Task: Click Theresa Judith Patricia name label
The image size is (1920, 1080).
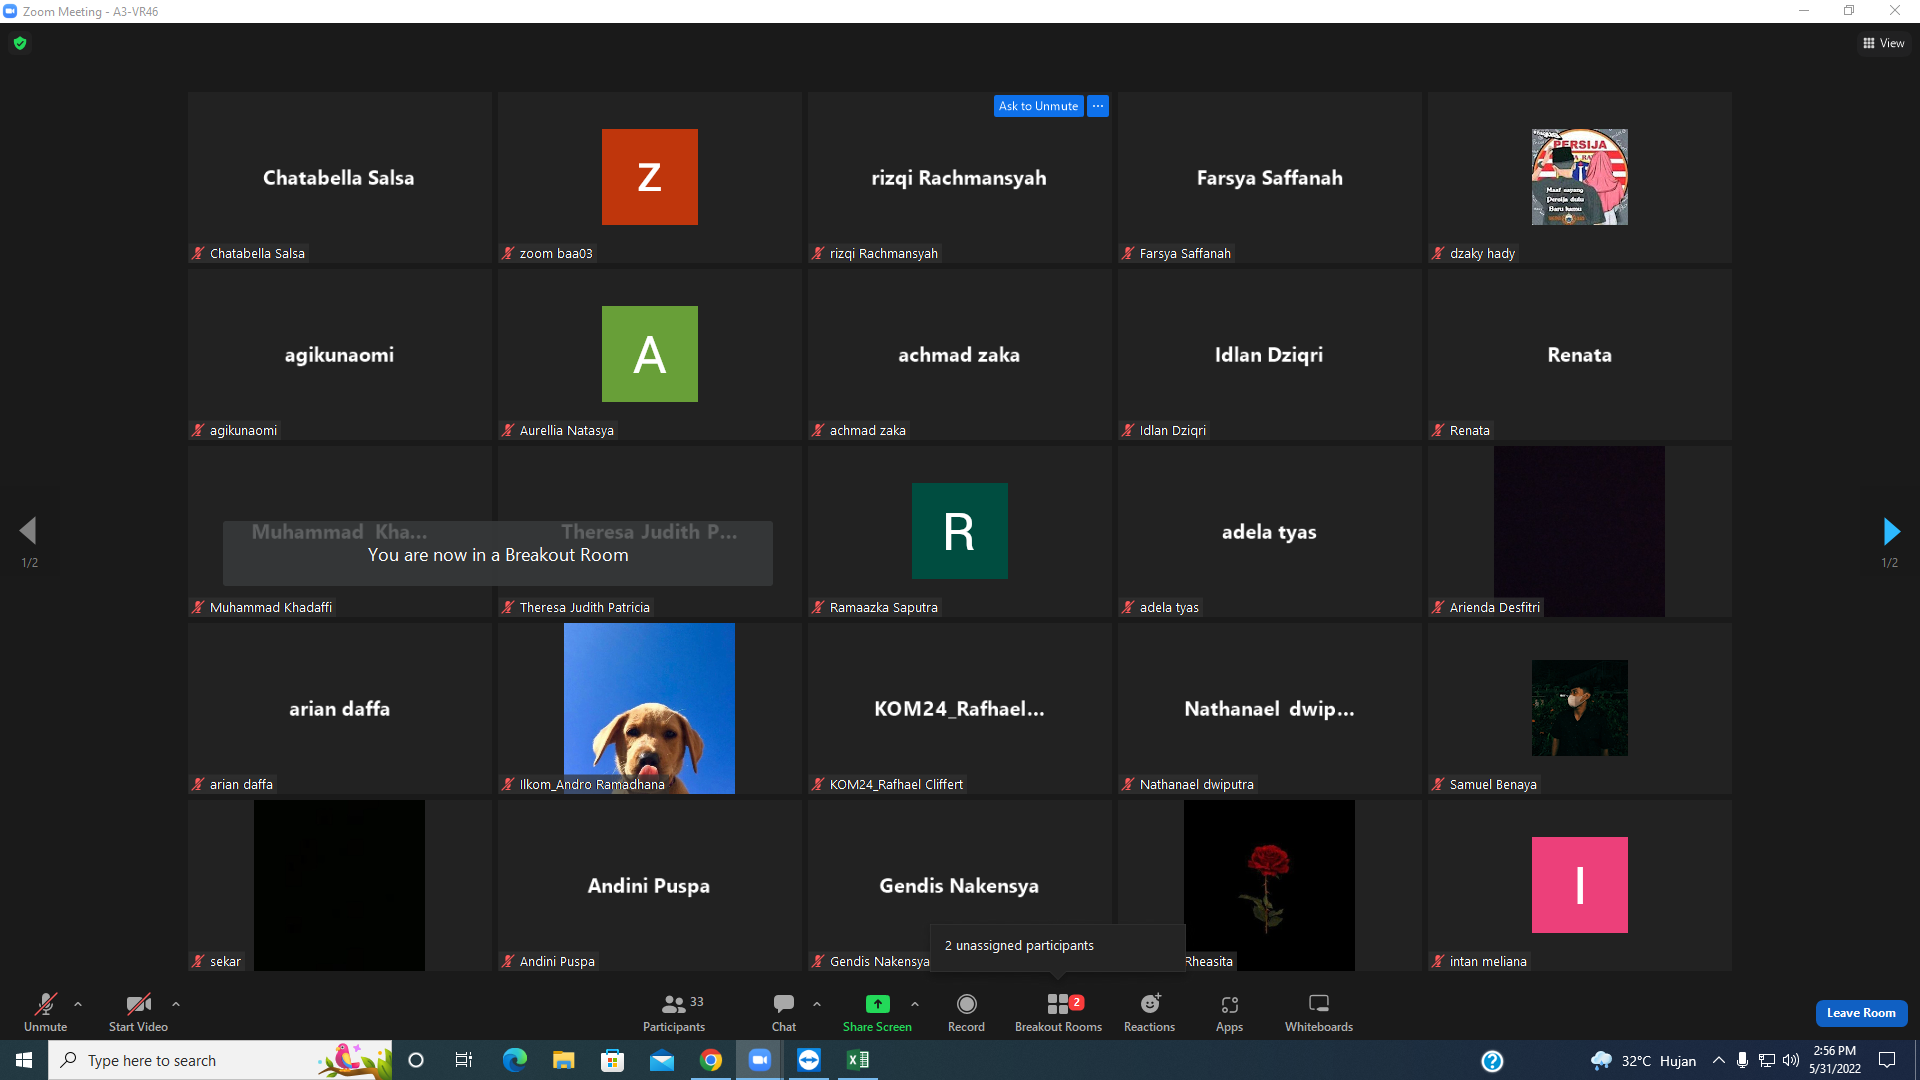Action: [x=585, y=608]
